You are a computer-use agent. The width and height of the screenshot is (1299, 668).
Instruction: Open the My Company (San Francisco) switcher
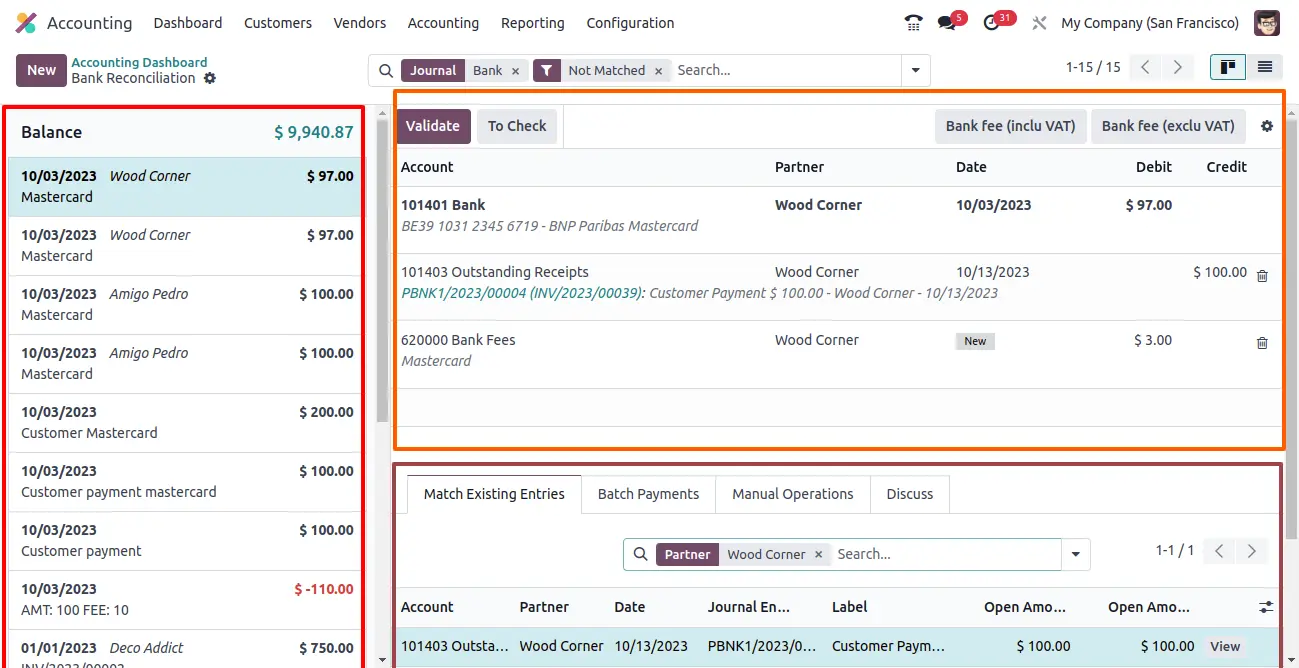click(x=1150, y=23)
